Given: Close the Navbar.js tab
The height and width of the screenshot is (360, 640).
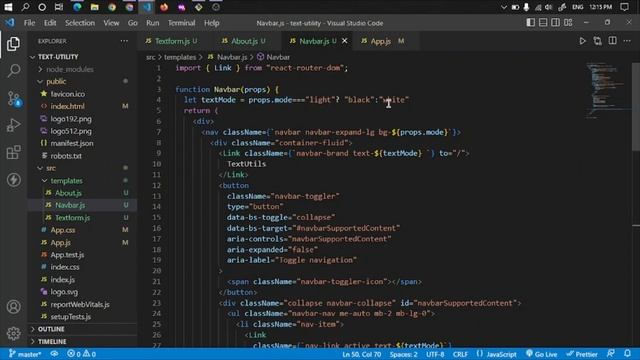Looking at the screenshot, I should [345, 41].
